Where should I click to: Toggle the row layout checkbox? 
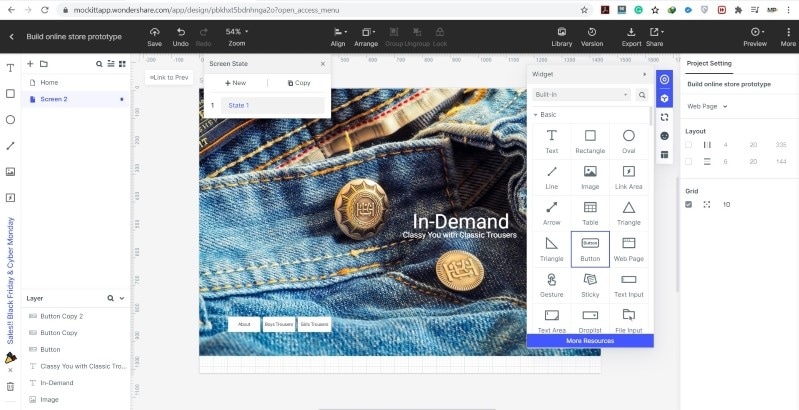pyautogui.click(x=688, y=161)
